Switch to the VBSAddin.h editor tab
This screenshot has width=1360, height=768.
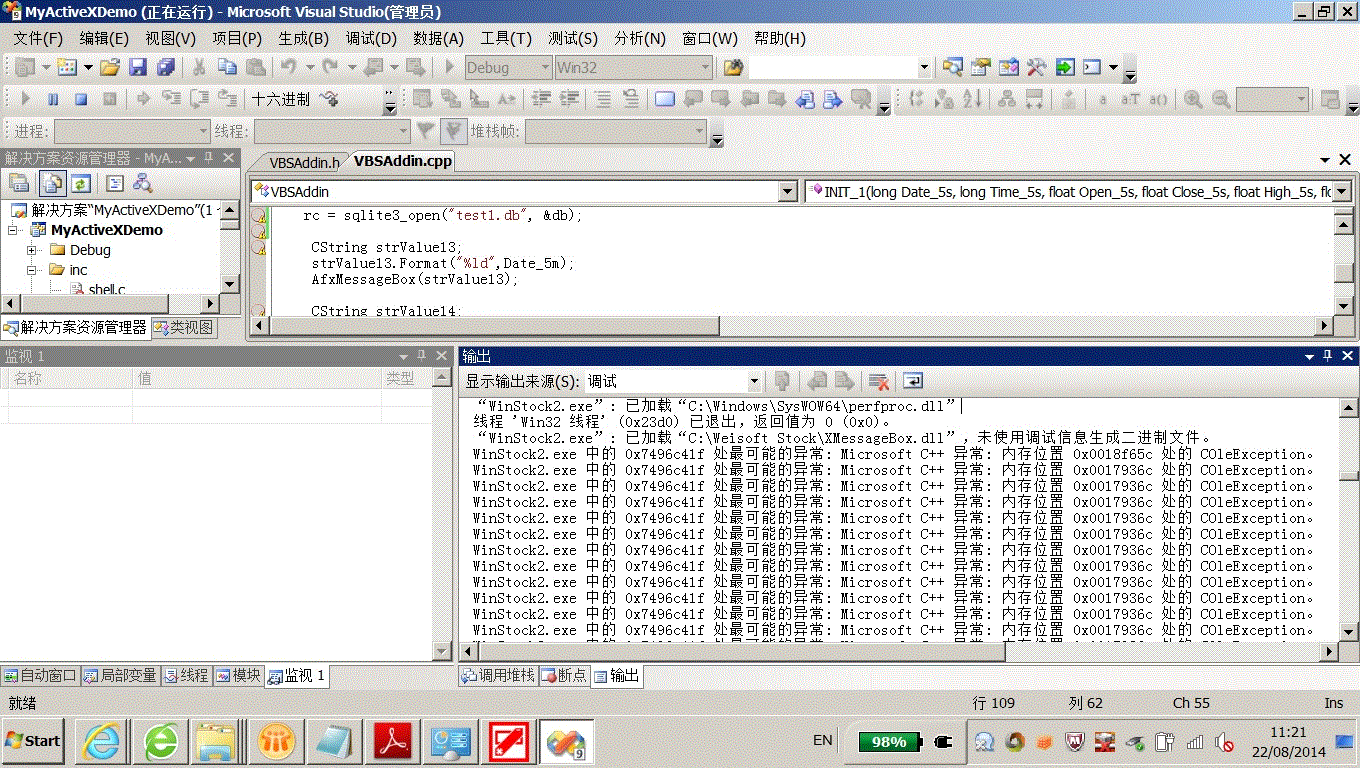[304, 161]
